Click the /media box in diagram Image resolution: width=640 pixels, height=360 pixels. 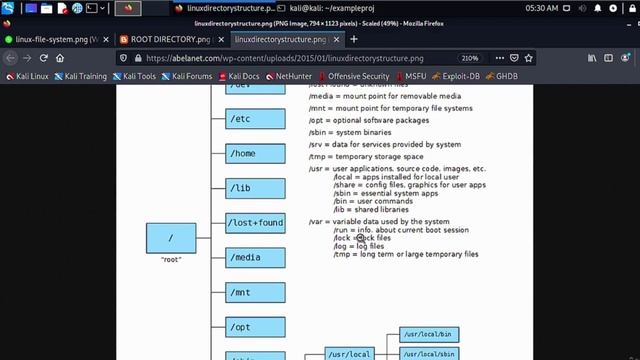[255, 258]
